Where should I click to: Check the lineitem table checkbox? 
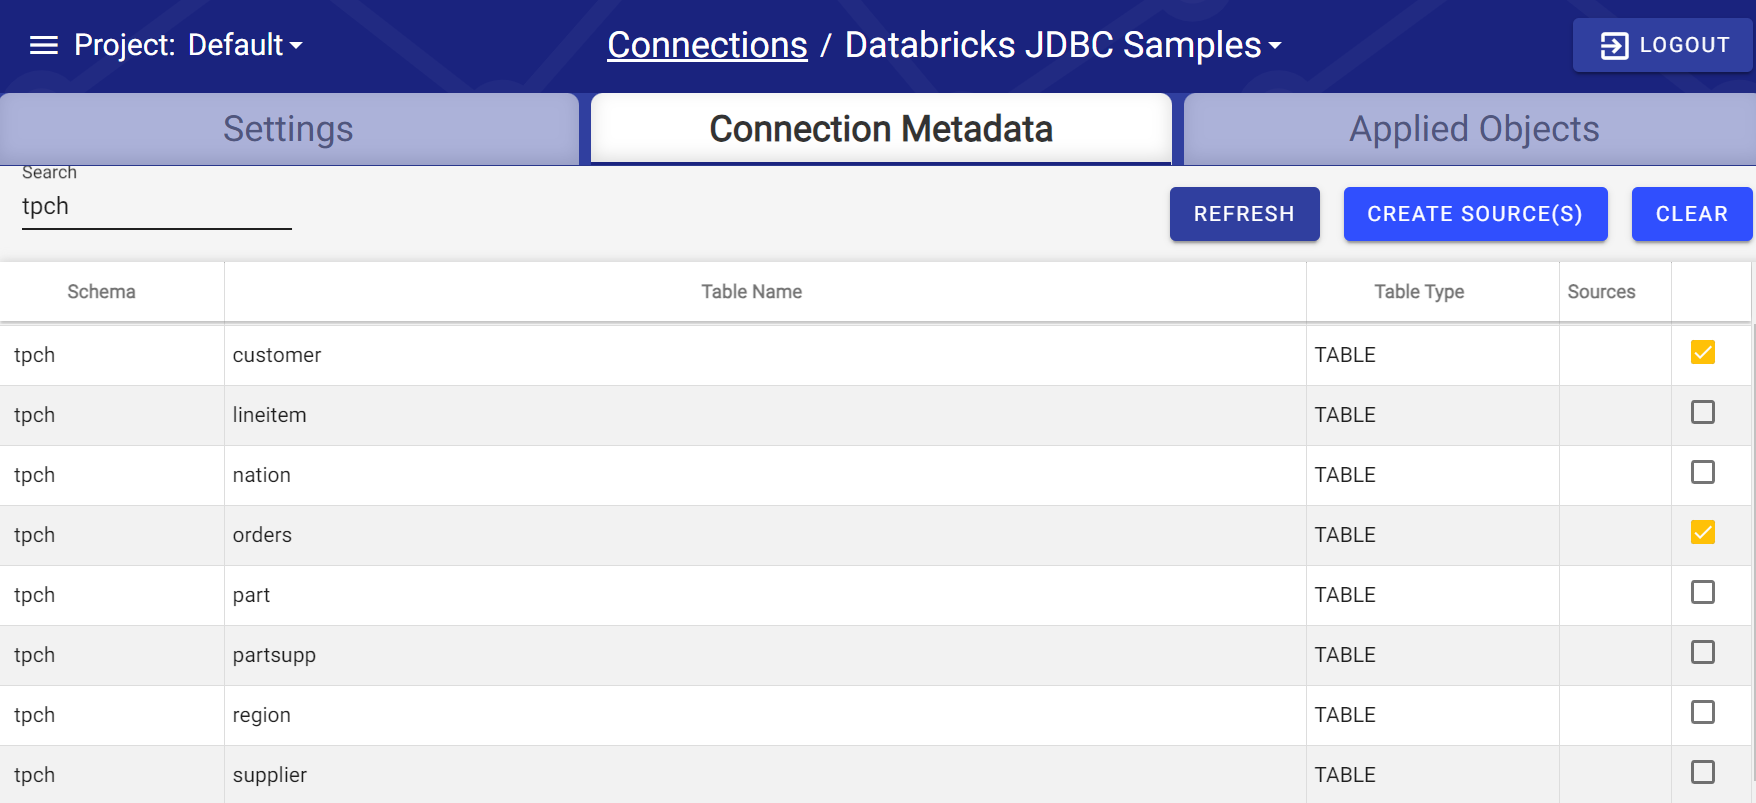(1703, 412)
